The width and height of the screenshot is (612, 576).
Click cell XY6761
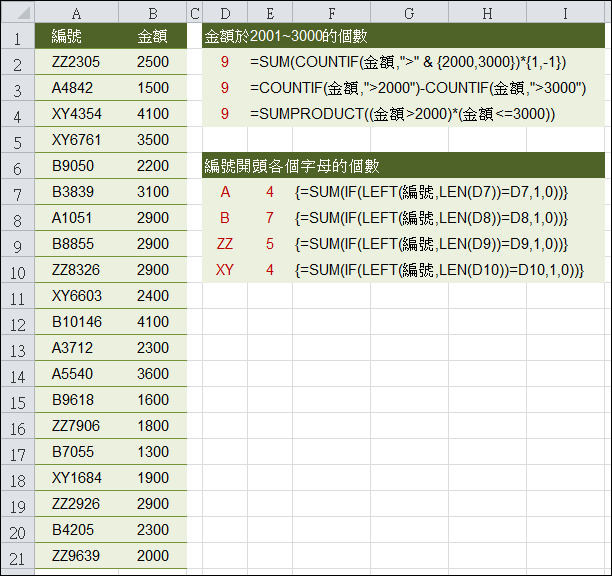[x=76, y=140]
